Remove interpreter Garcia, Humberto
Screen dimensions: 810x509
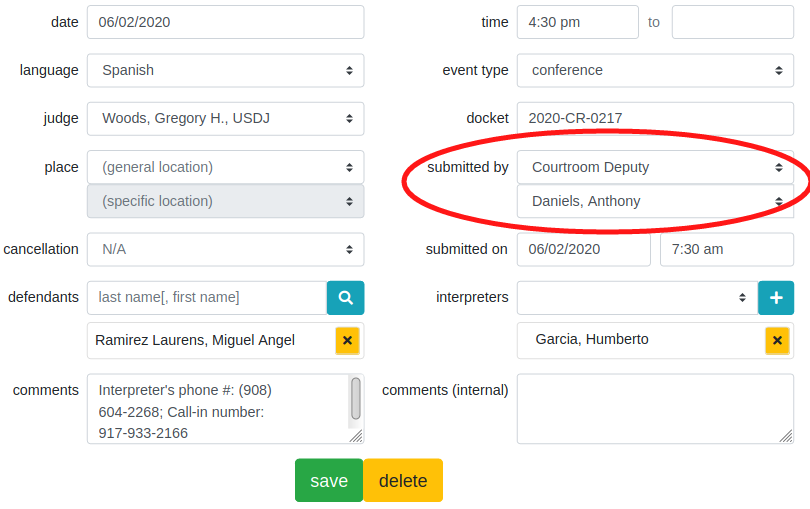click(x=777, y=340)
